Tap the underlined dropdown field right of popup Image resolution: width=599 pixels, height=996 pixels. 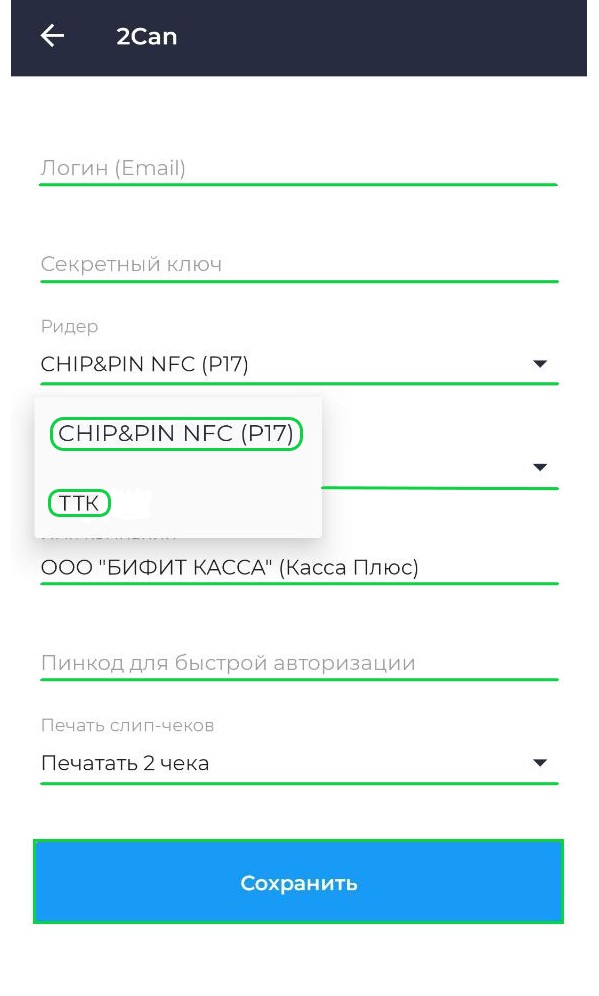pos(440,468)
